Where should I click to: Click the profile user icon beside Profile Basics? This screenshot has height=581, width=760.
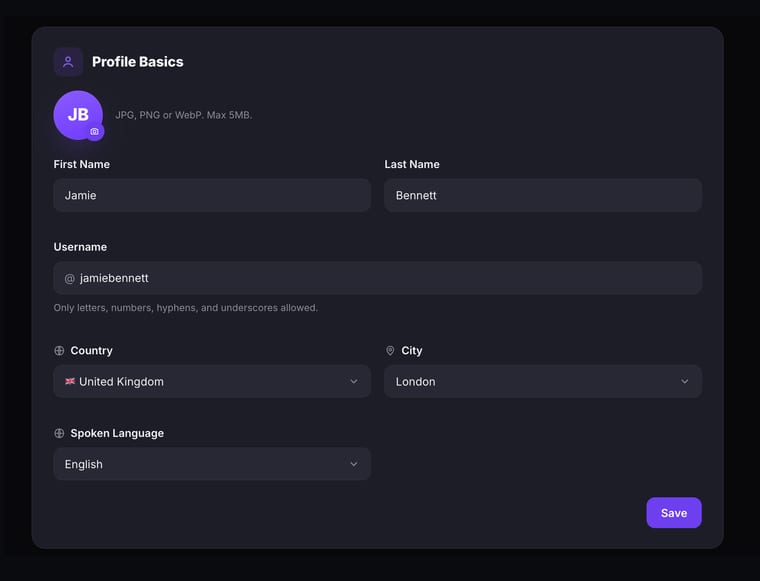[68, 62]
